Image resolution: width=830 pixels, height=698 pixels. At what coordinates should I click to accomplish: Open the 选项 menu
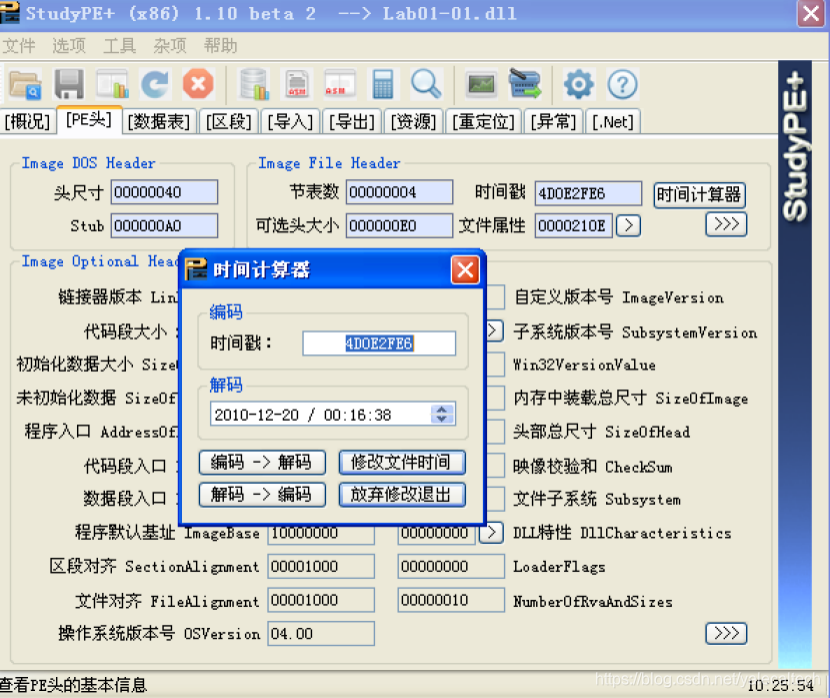(x=69, y=46)
